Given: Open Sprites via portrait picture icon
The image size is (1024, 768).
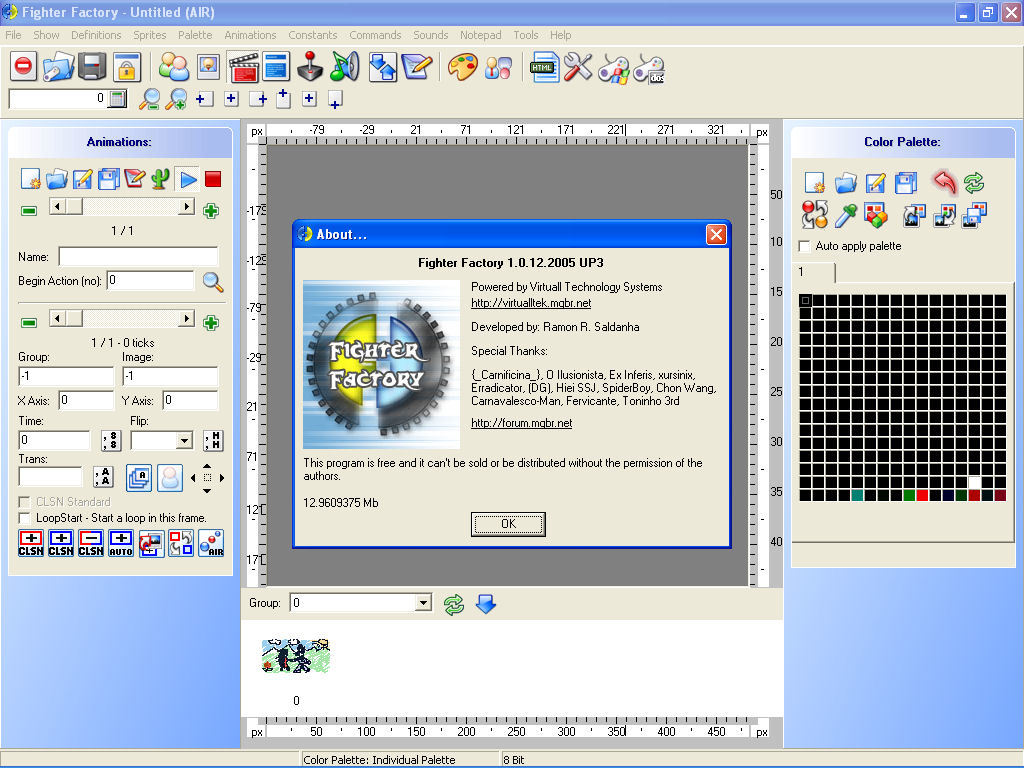Looking at the screenshot, I should click(208, 66).
